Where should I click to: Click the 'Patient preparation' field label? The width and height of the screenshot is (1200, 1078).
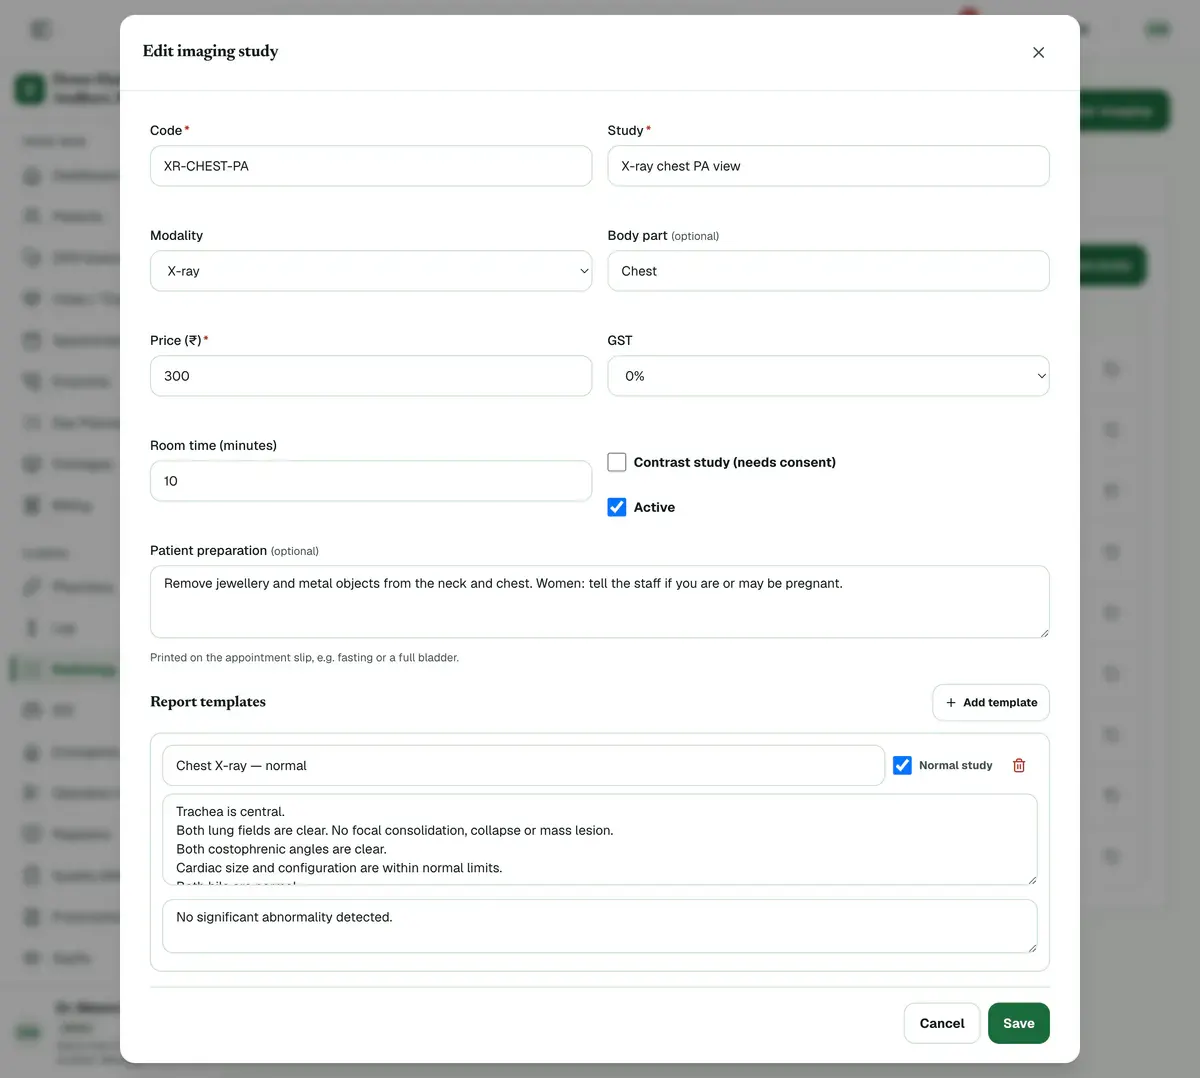click(208, 550)
